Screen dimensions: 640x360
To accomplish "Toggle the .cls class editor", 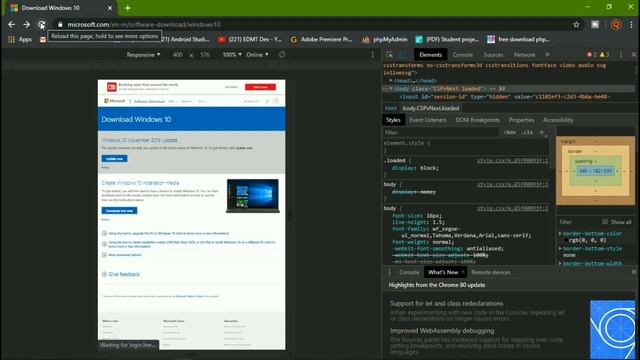I will coord(527,133).
